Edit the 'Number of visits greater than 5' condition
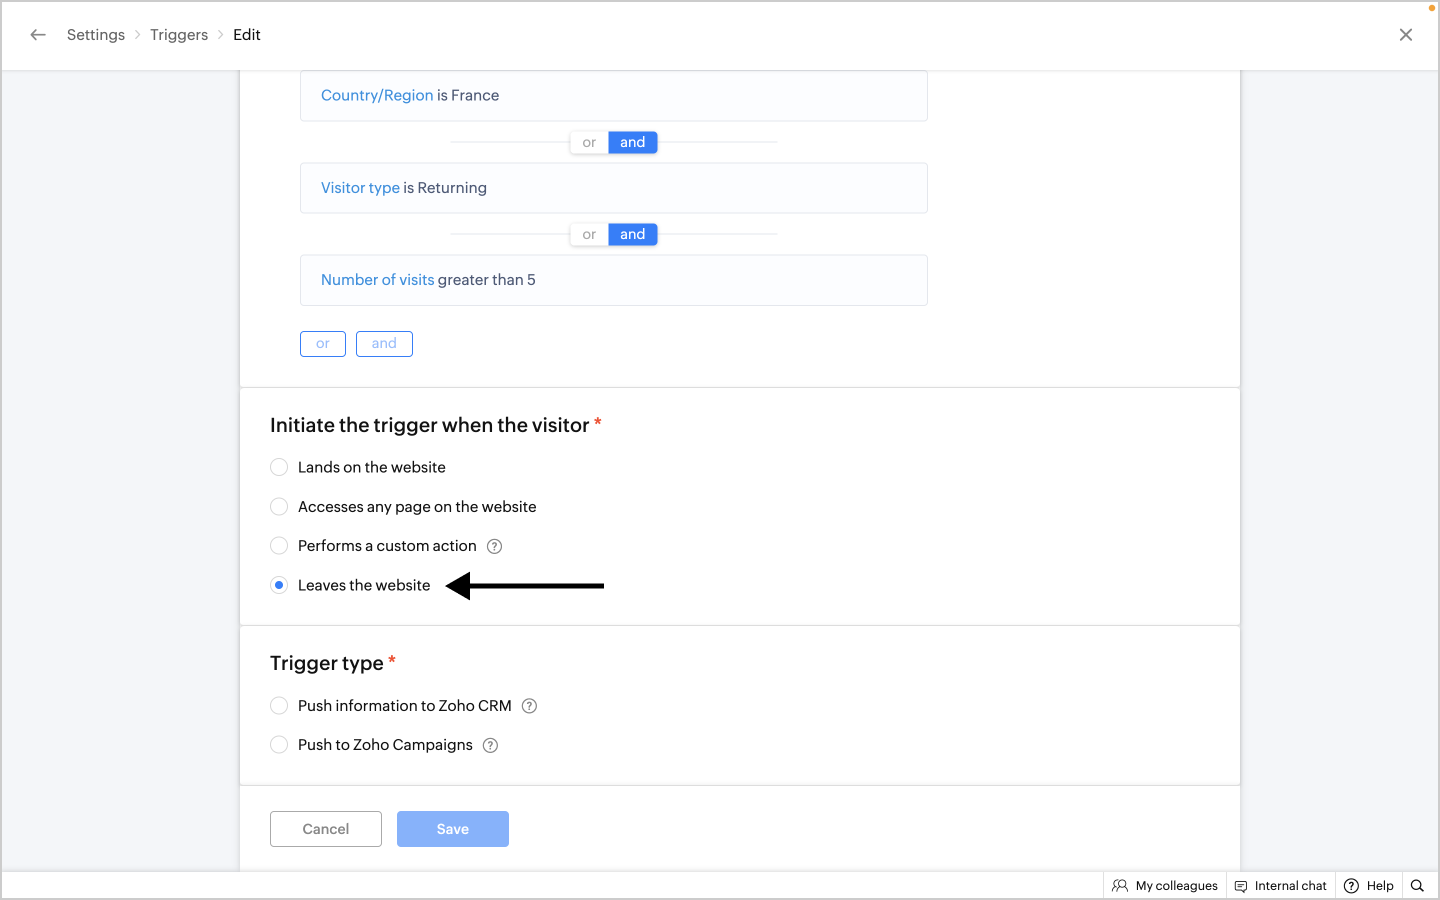Viewport: 1440px width, 900px height. (x=613, y=280)
